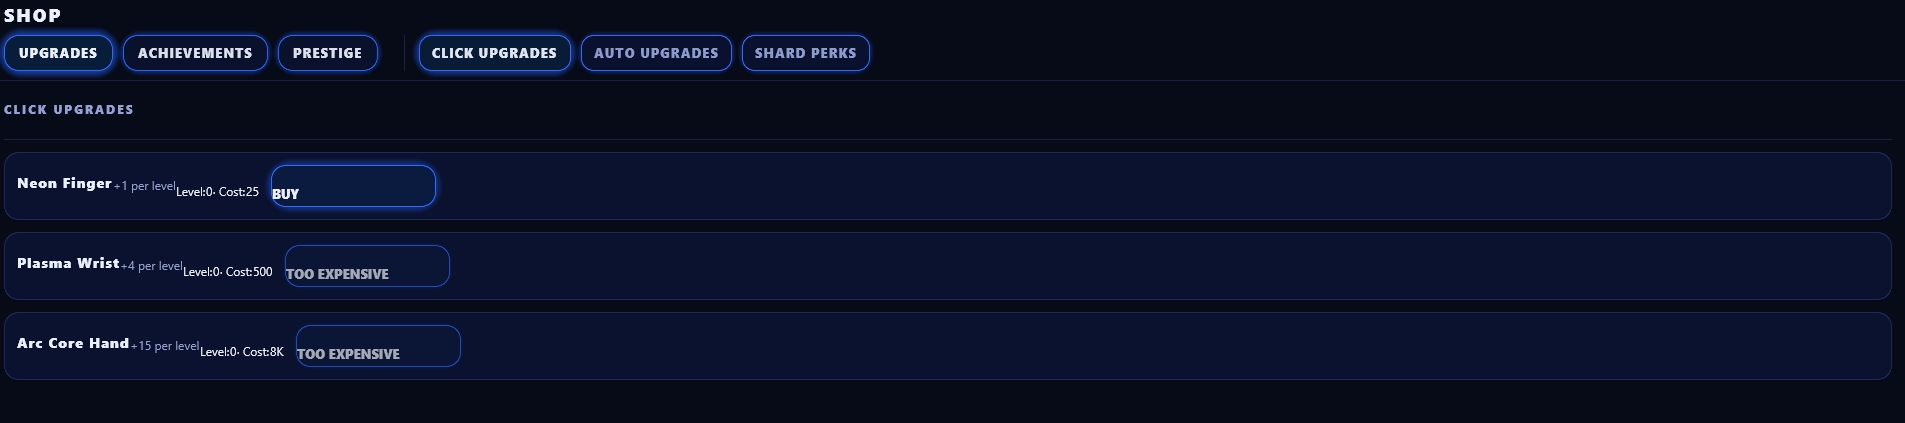
Task: Click the SHOP heading
Action: coord(32,15)
